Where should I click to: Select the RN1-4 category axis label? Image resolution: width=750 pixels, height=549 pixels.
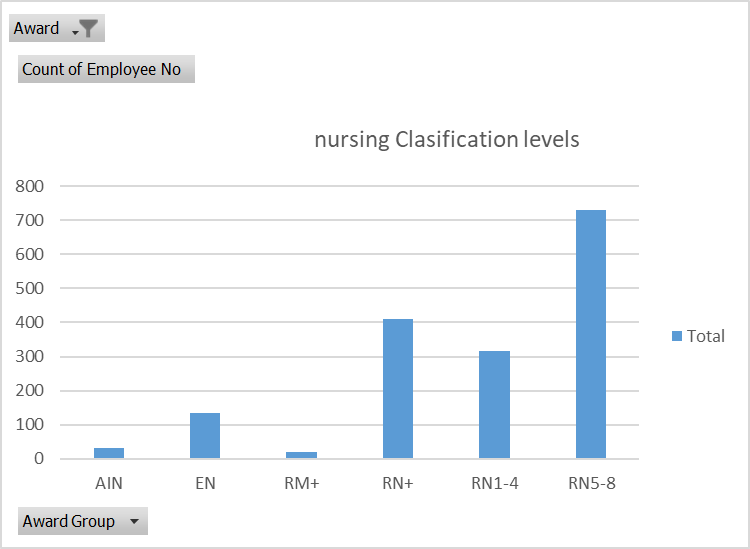pos(494,483)
